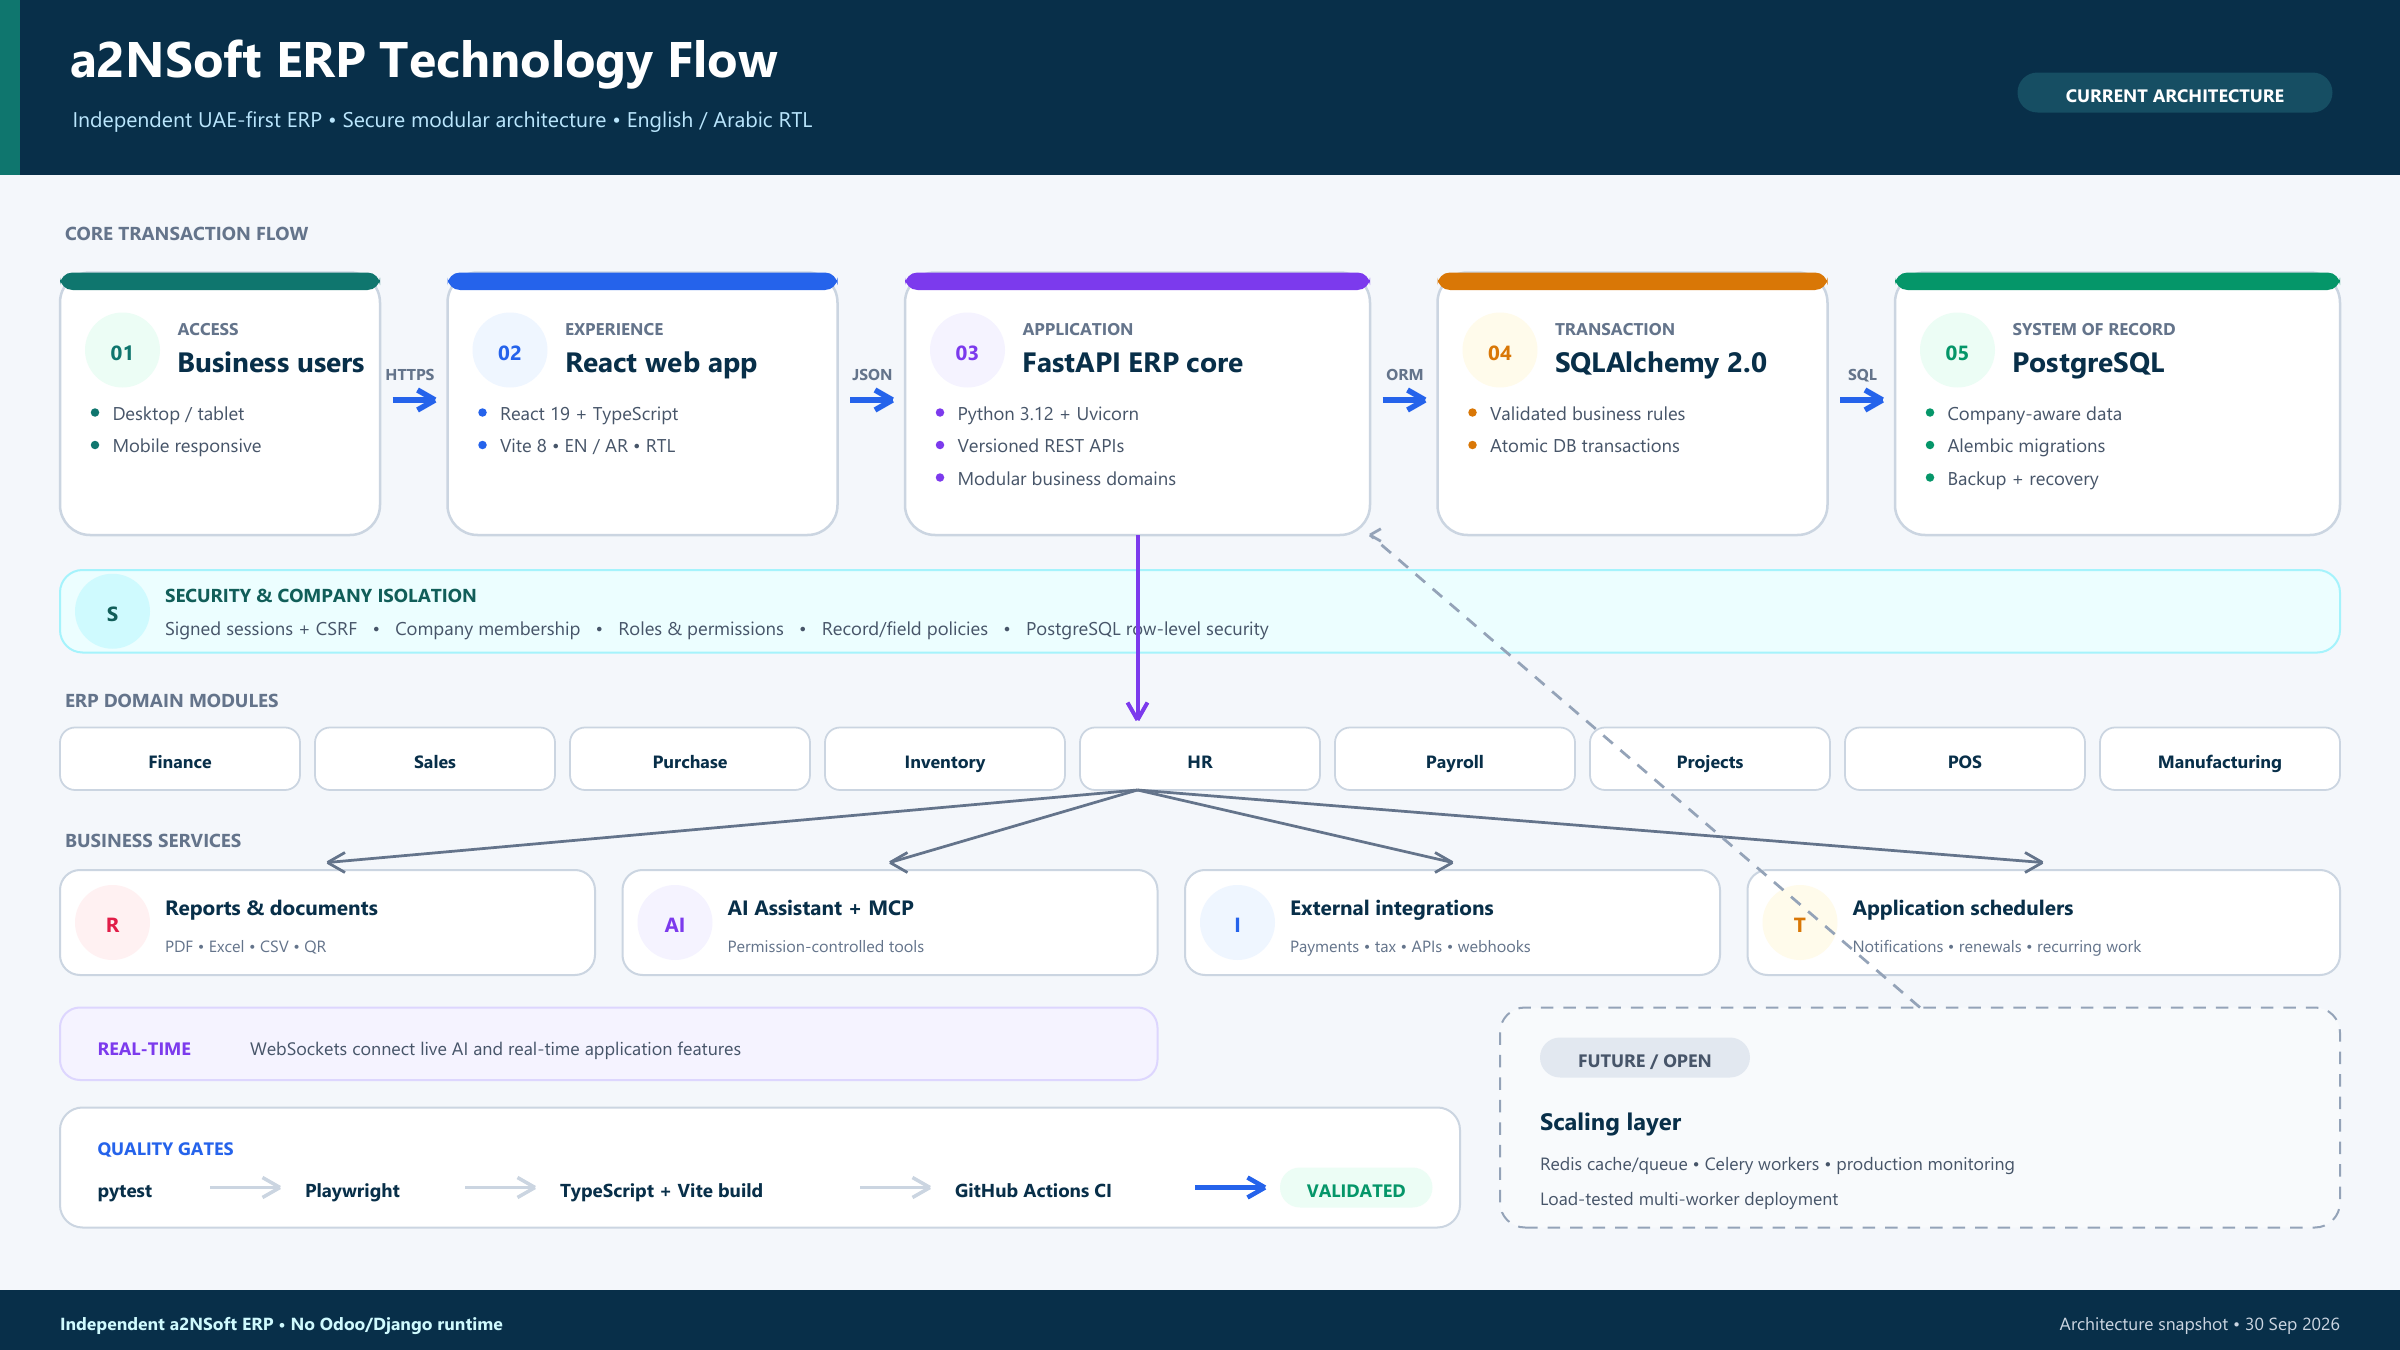Open the Projects module
The height and width of the screenshot is (1350, 2400).
pos(1710,760)
